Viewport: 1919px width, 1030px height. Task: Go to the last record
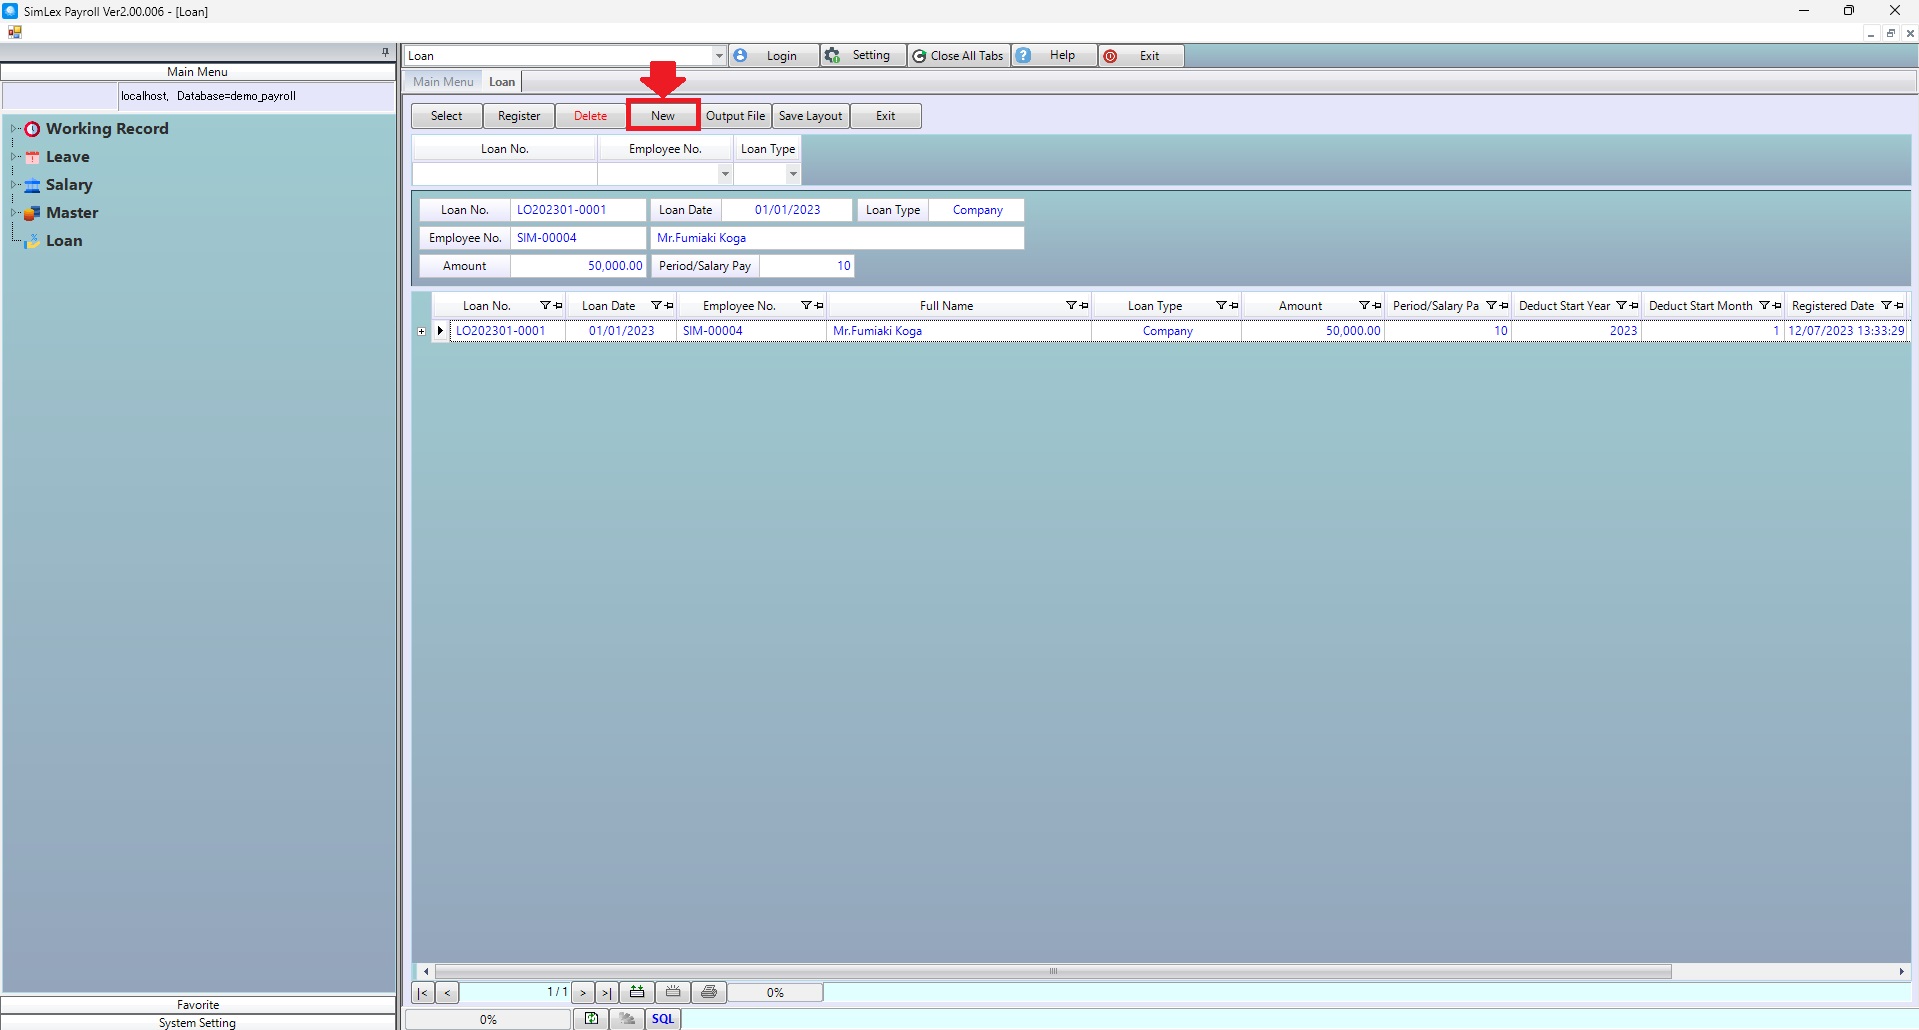[x=606, y=993]
